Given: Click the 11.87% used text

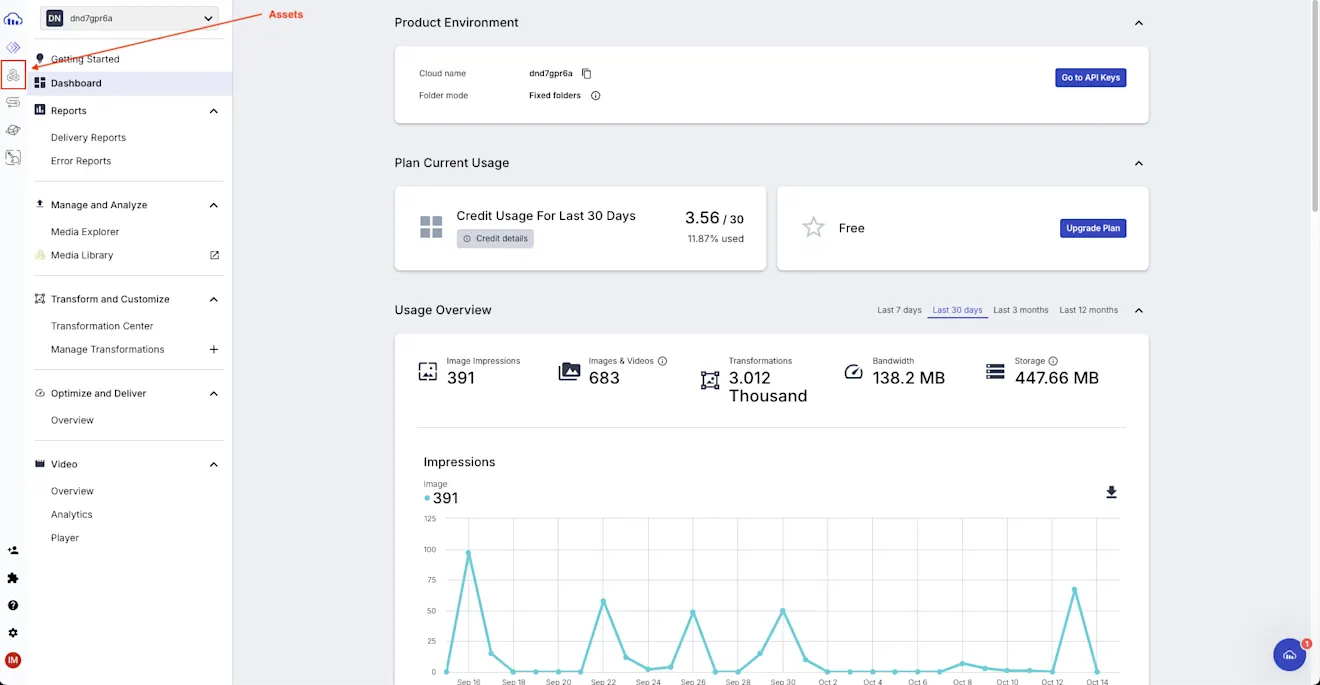Looking at the screenshot, I should 715,239.
